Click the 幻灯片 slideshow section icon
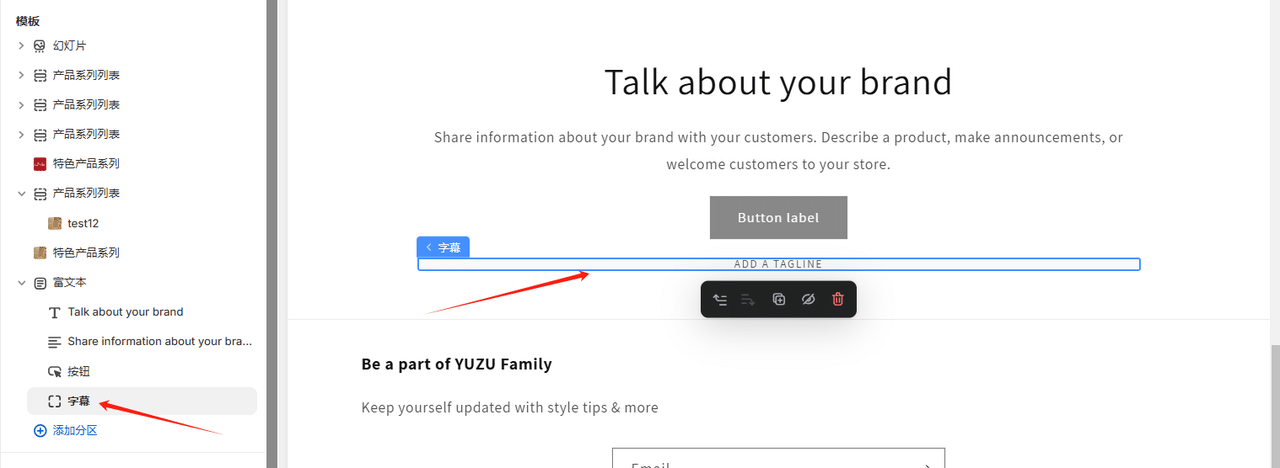Screen dimensions: 1280x468 (x=40, y=46)
